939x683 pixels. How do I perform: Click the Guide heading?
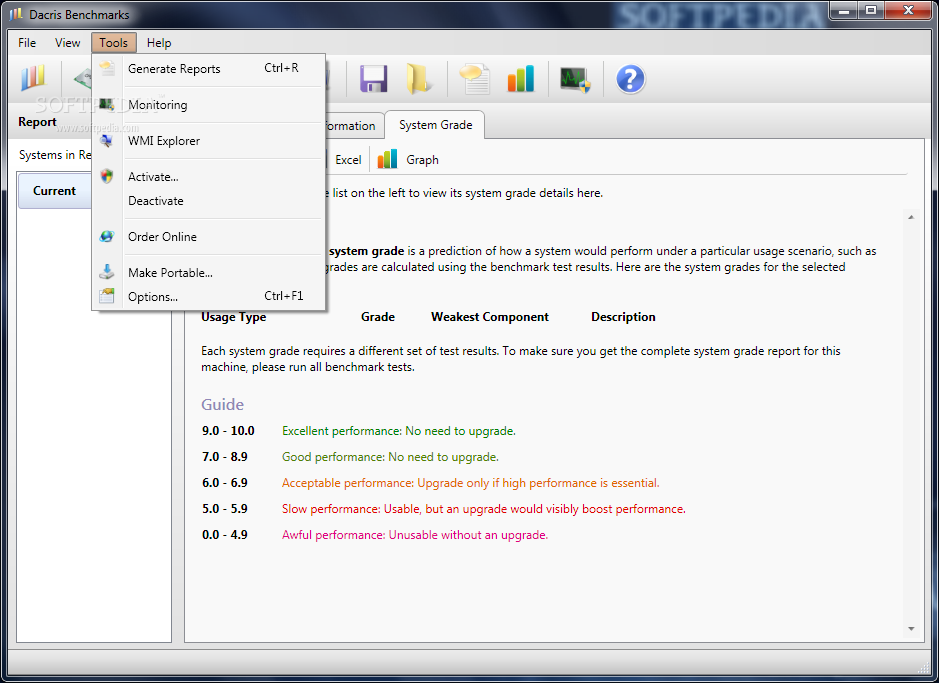click(222, 404)
